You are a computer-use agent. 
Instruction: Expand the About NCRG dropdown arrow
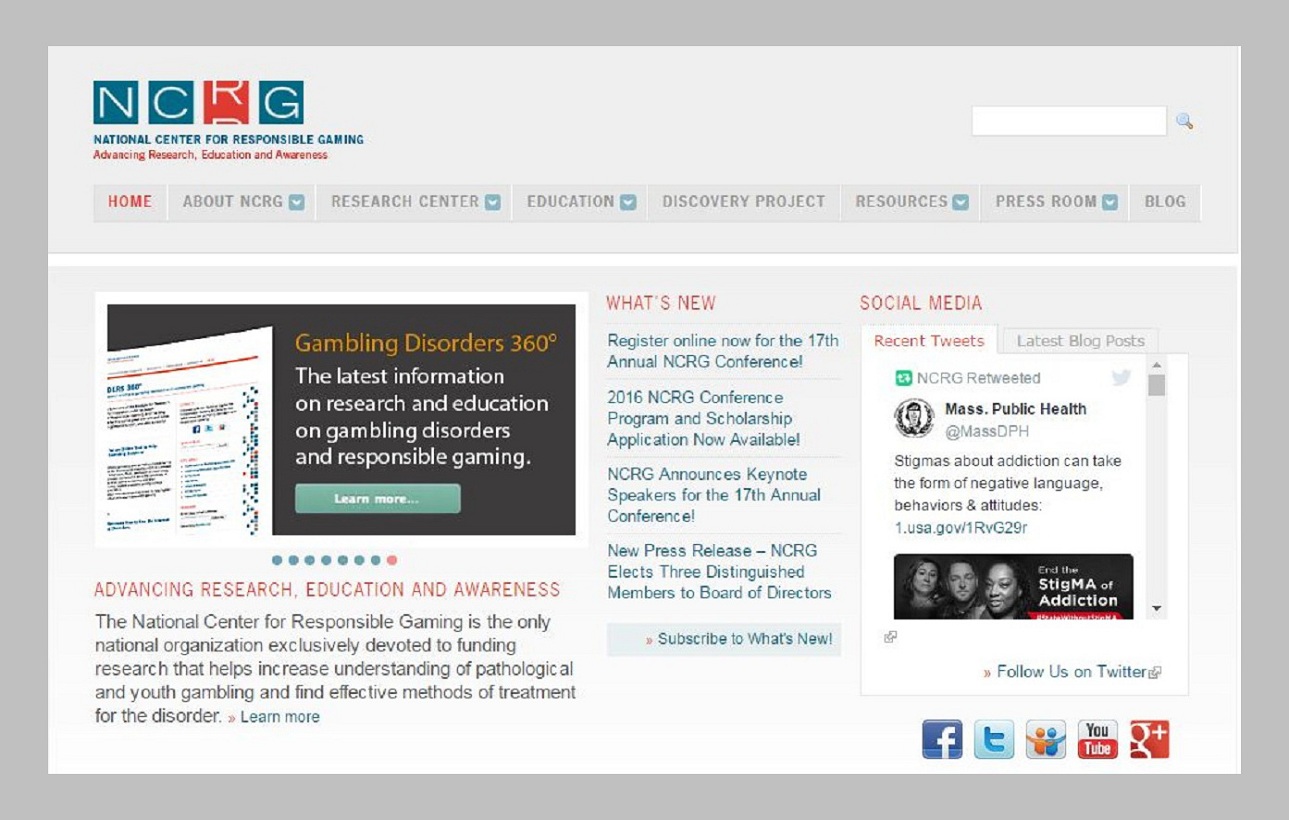(x=297, y=202)
